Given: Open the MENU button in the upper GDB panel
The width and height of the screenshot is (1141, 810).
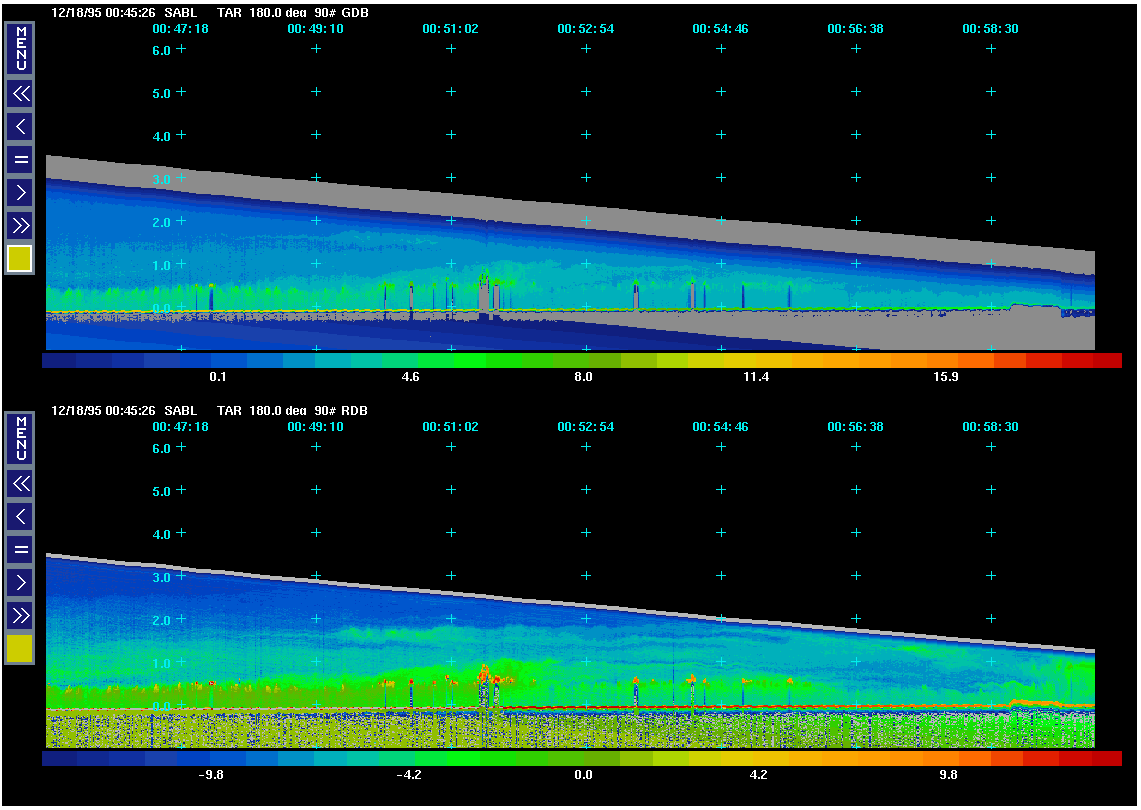Looking at the screenshot, I should [20, 48].
